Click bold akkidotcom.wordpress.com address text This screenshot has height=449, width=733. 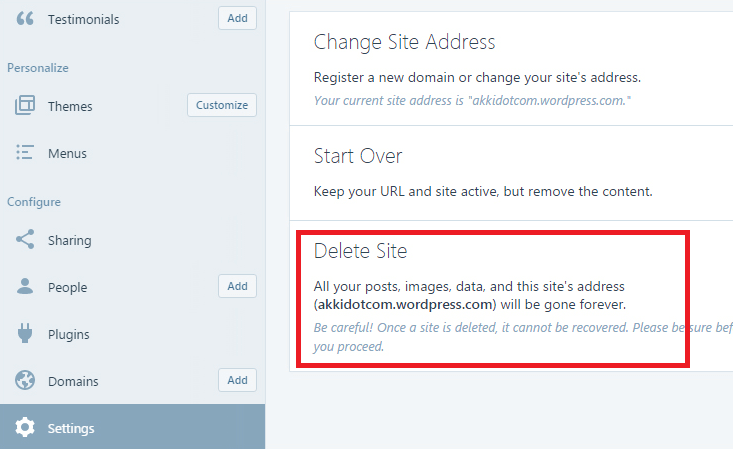(x=405, y=304)
